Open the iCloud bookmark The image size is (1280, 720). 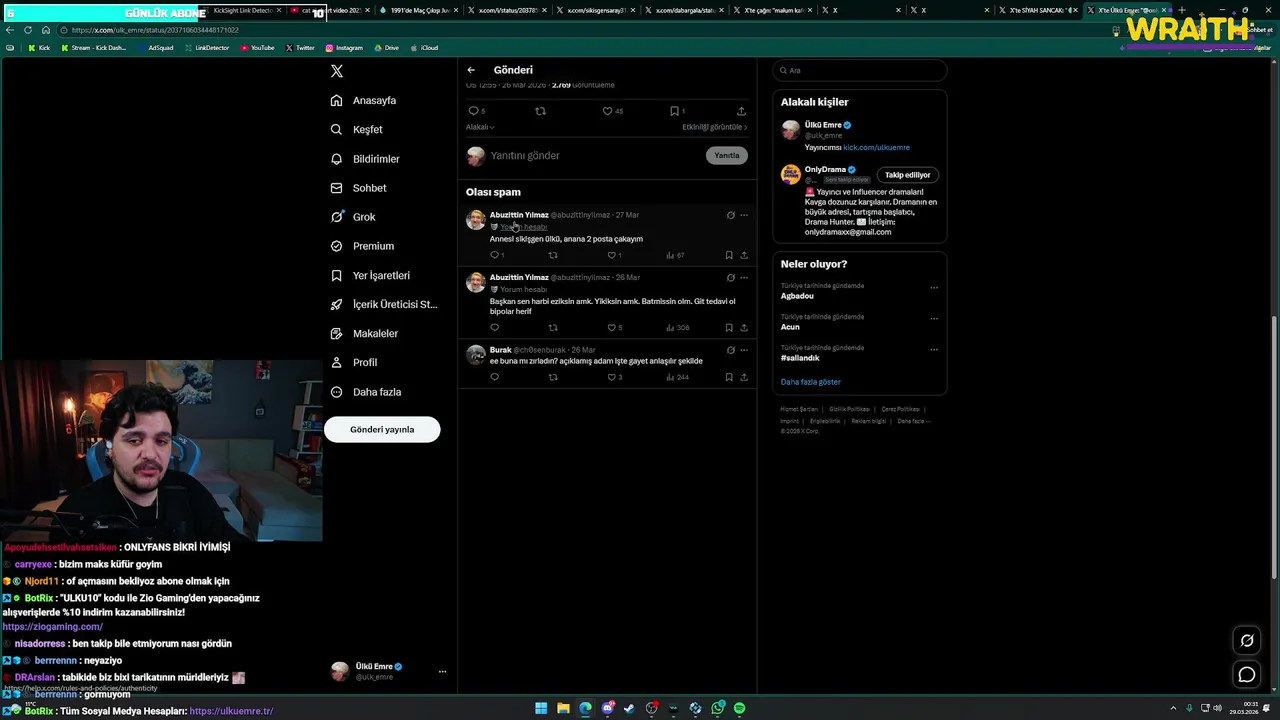click(424, 48)
